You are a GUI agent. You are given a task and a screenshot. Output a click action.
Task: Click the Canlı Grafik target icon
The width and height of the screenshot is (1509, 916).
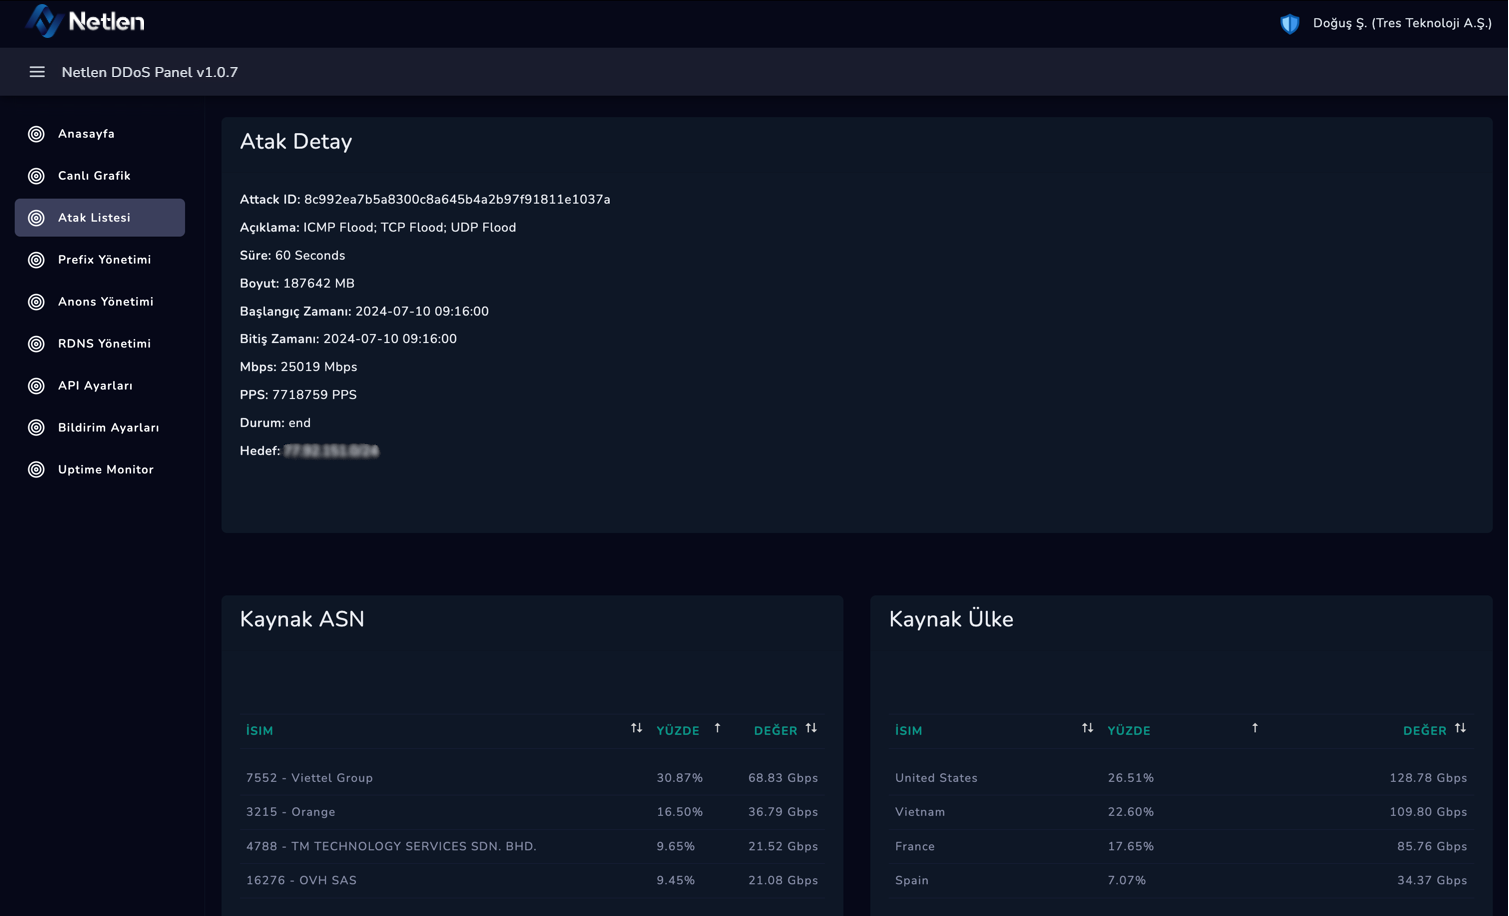[x=36, y=176]
